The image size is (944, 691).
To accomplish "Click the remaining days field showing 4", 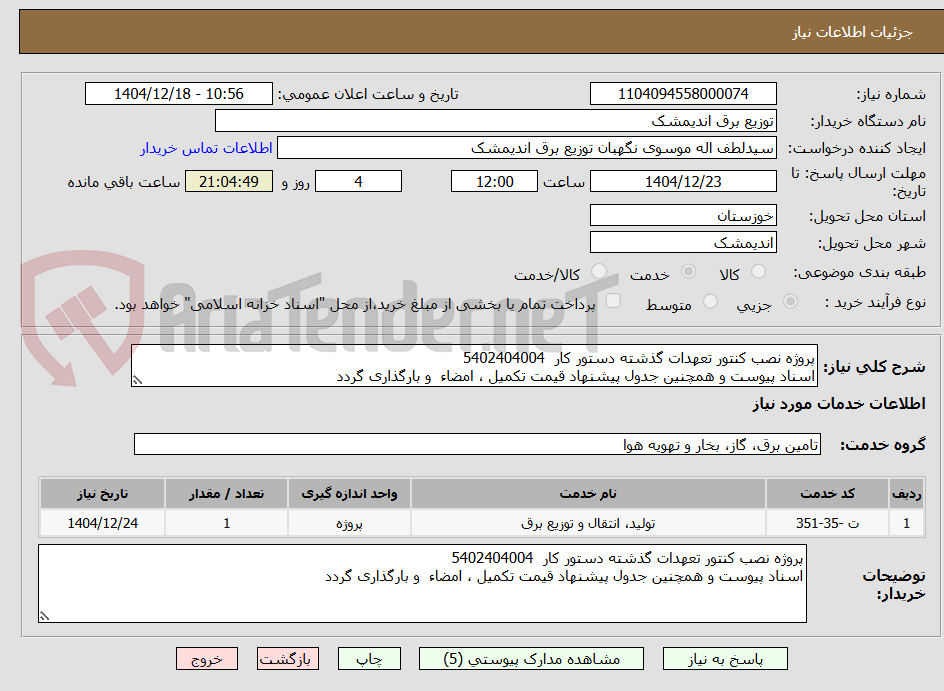I will 358,181.
